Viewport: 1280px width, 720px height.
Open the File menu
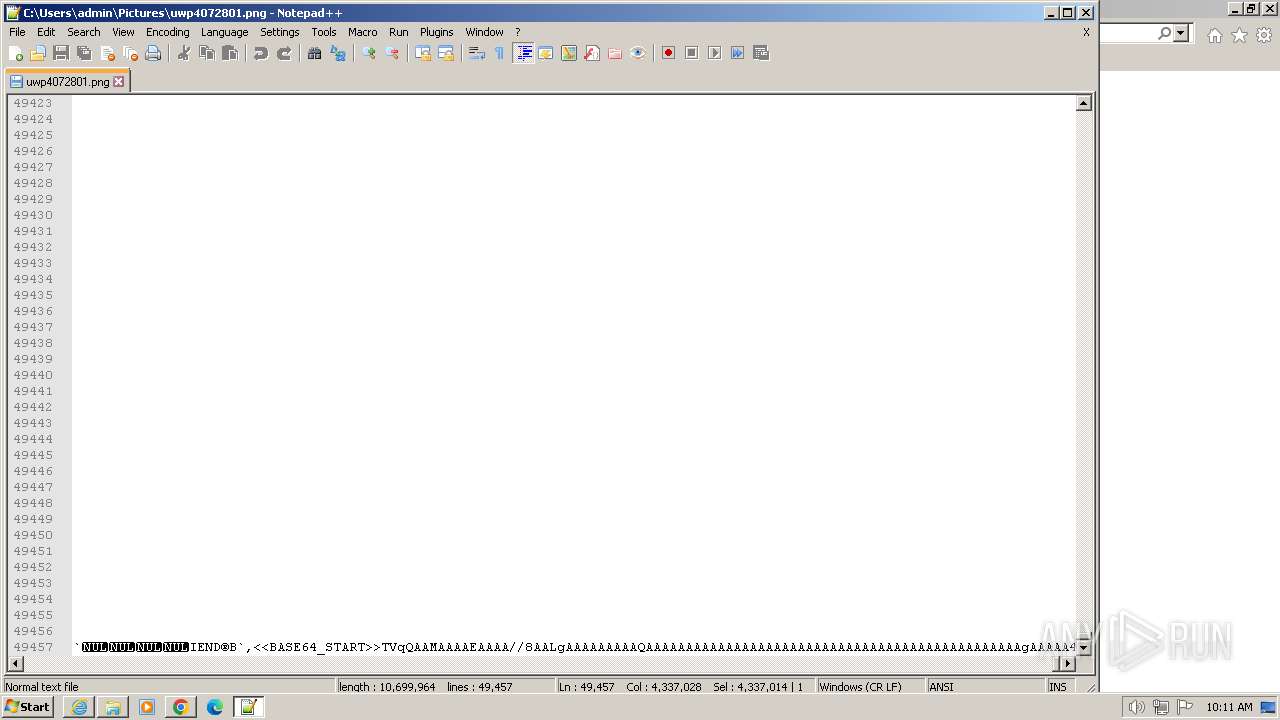point(17,32)
